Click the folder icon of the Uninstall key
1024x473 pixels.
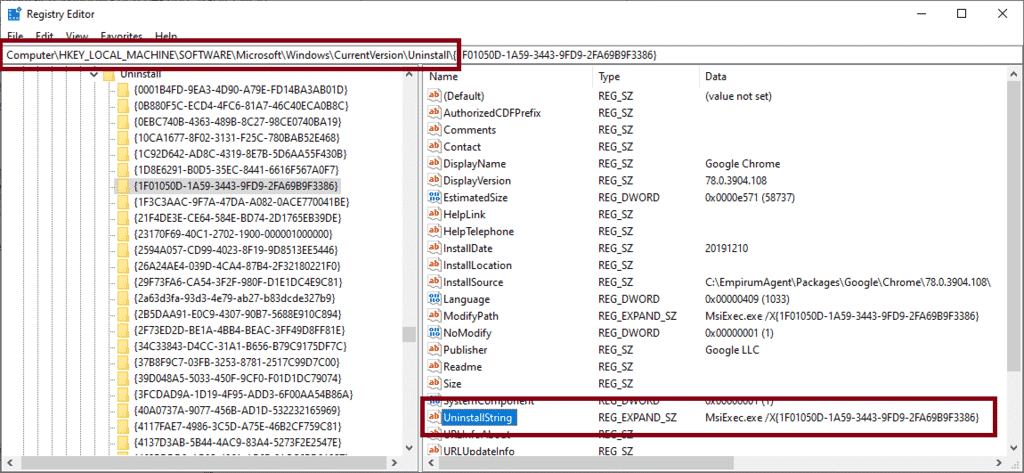[x=109, y=74]
